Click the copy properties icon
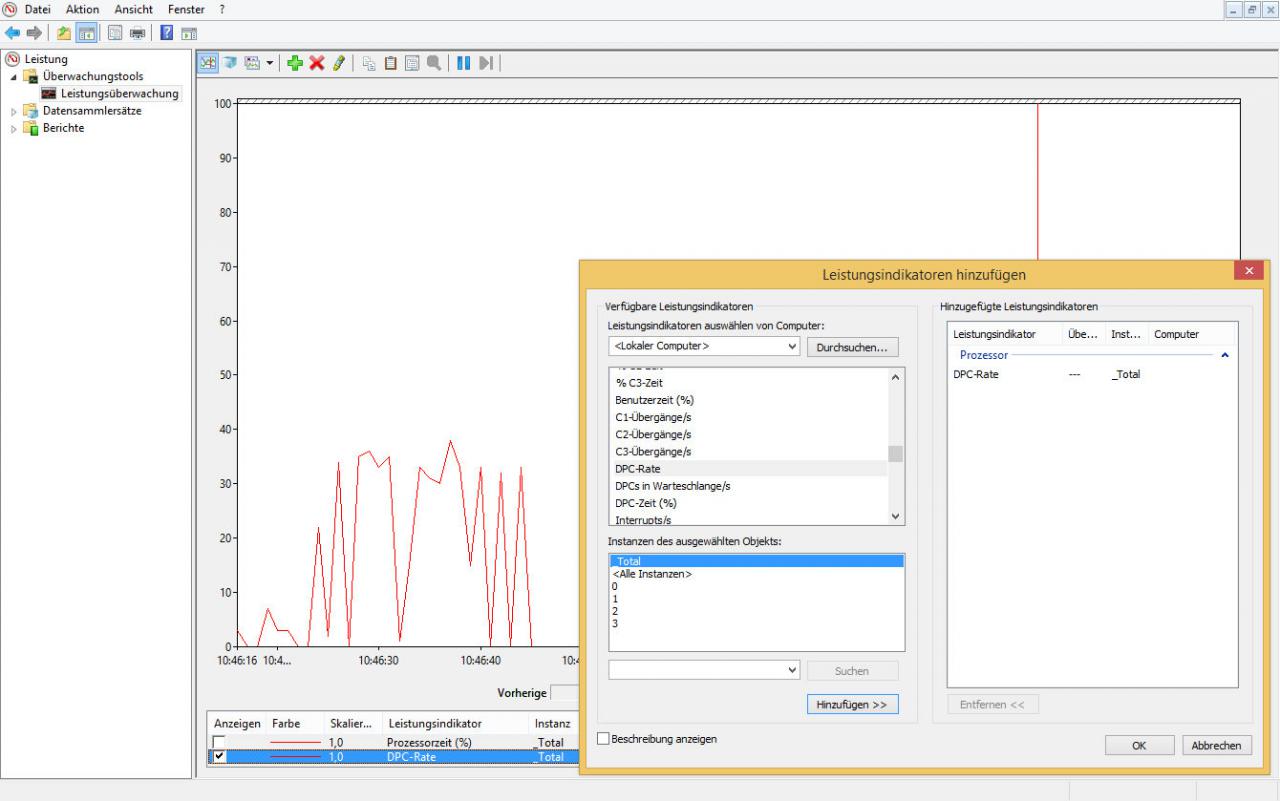The image size is (1280, 801). click(369, 63)
